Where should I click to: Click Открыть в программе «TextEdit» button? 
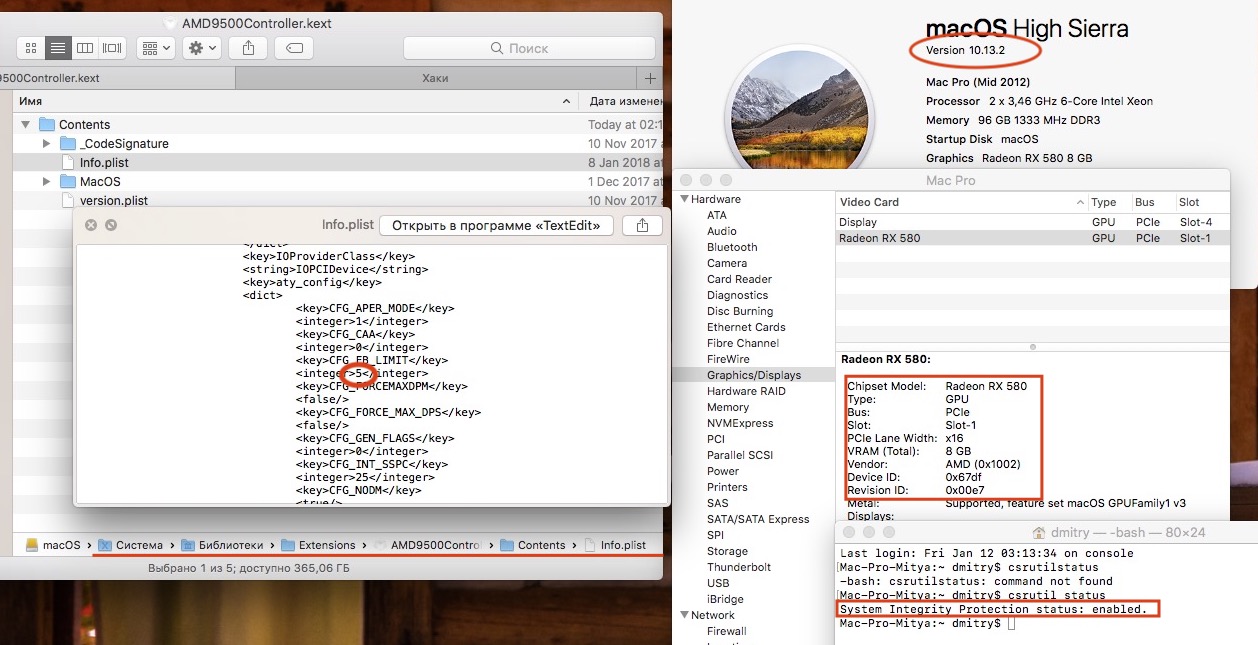click(x=496, y=226)
